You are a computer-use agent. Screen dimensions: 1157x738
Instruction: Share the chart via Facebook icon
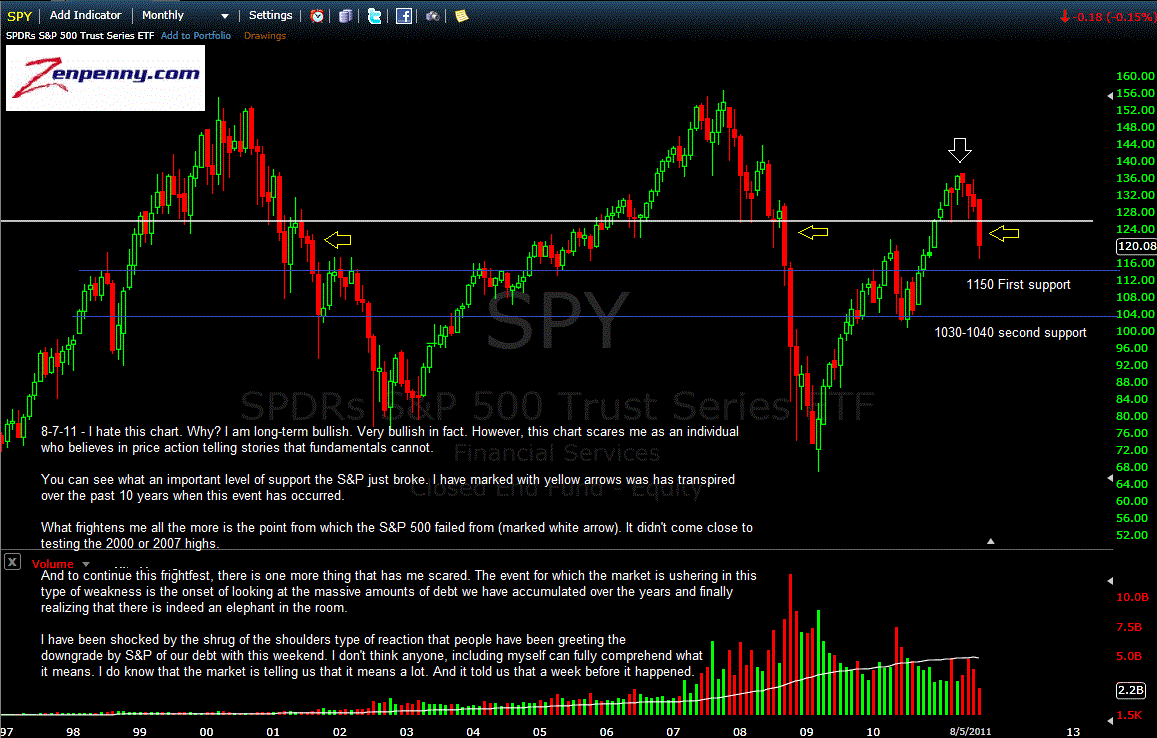(x=404, y=15)
